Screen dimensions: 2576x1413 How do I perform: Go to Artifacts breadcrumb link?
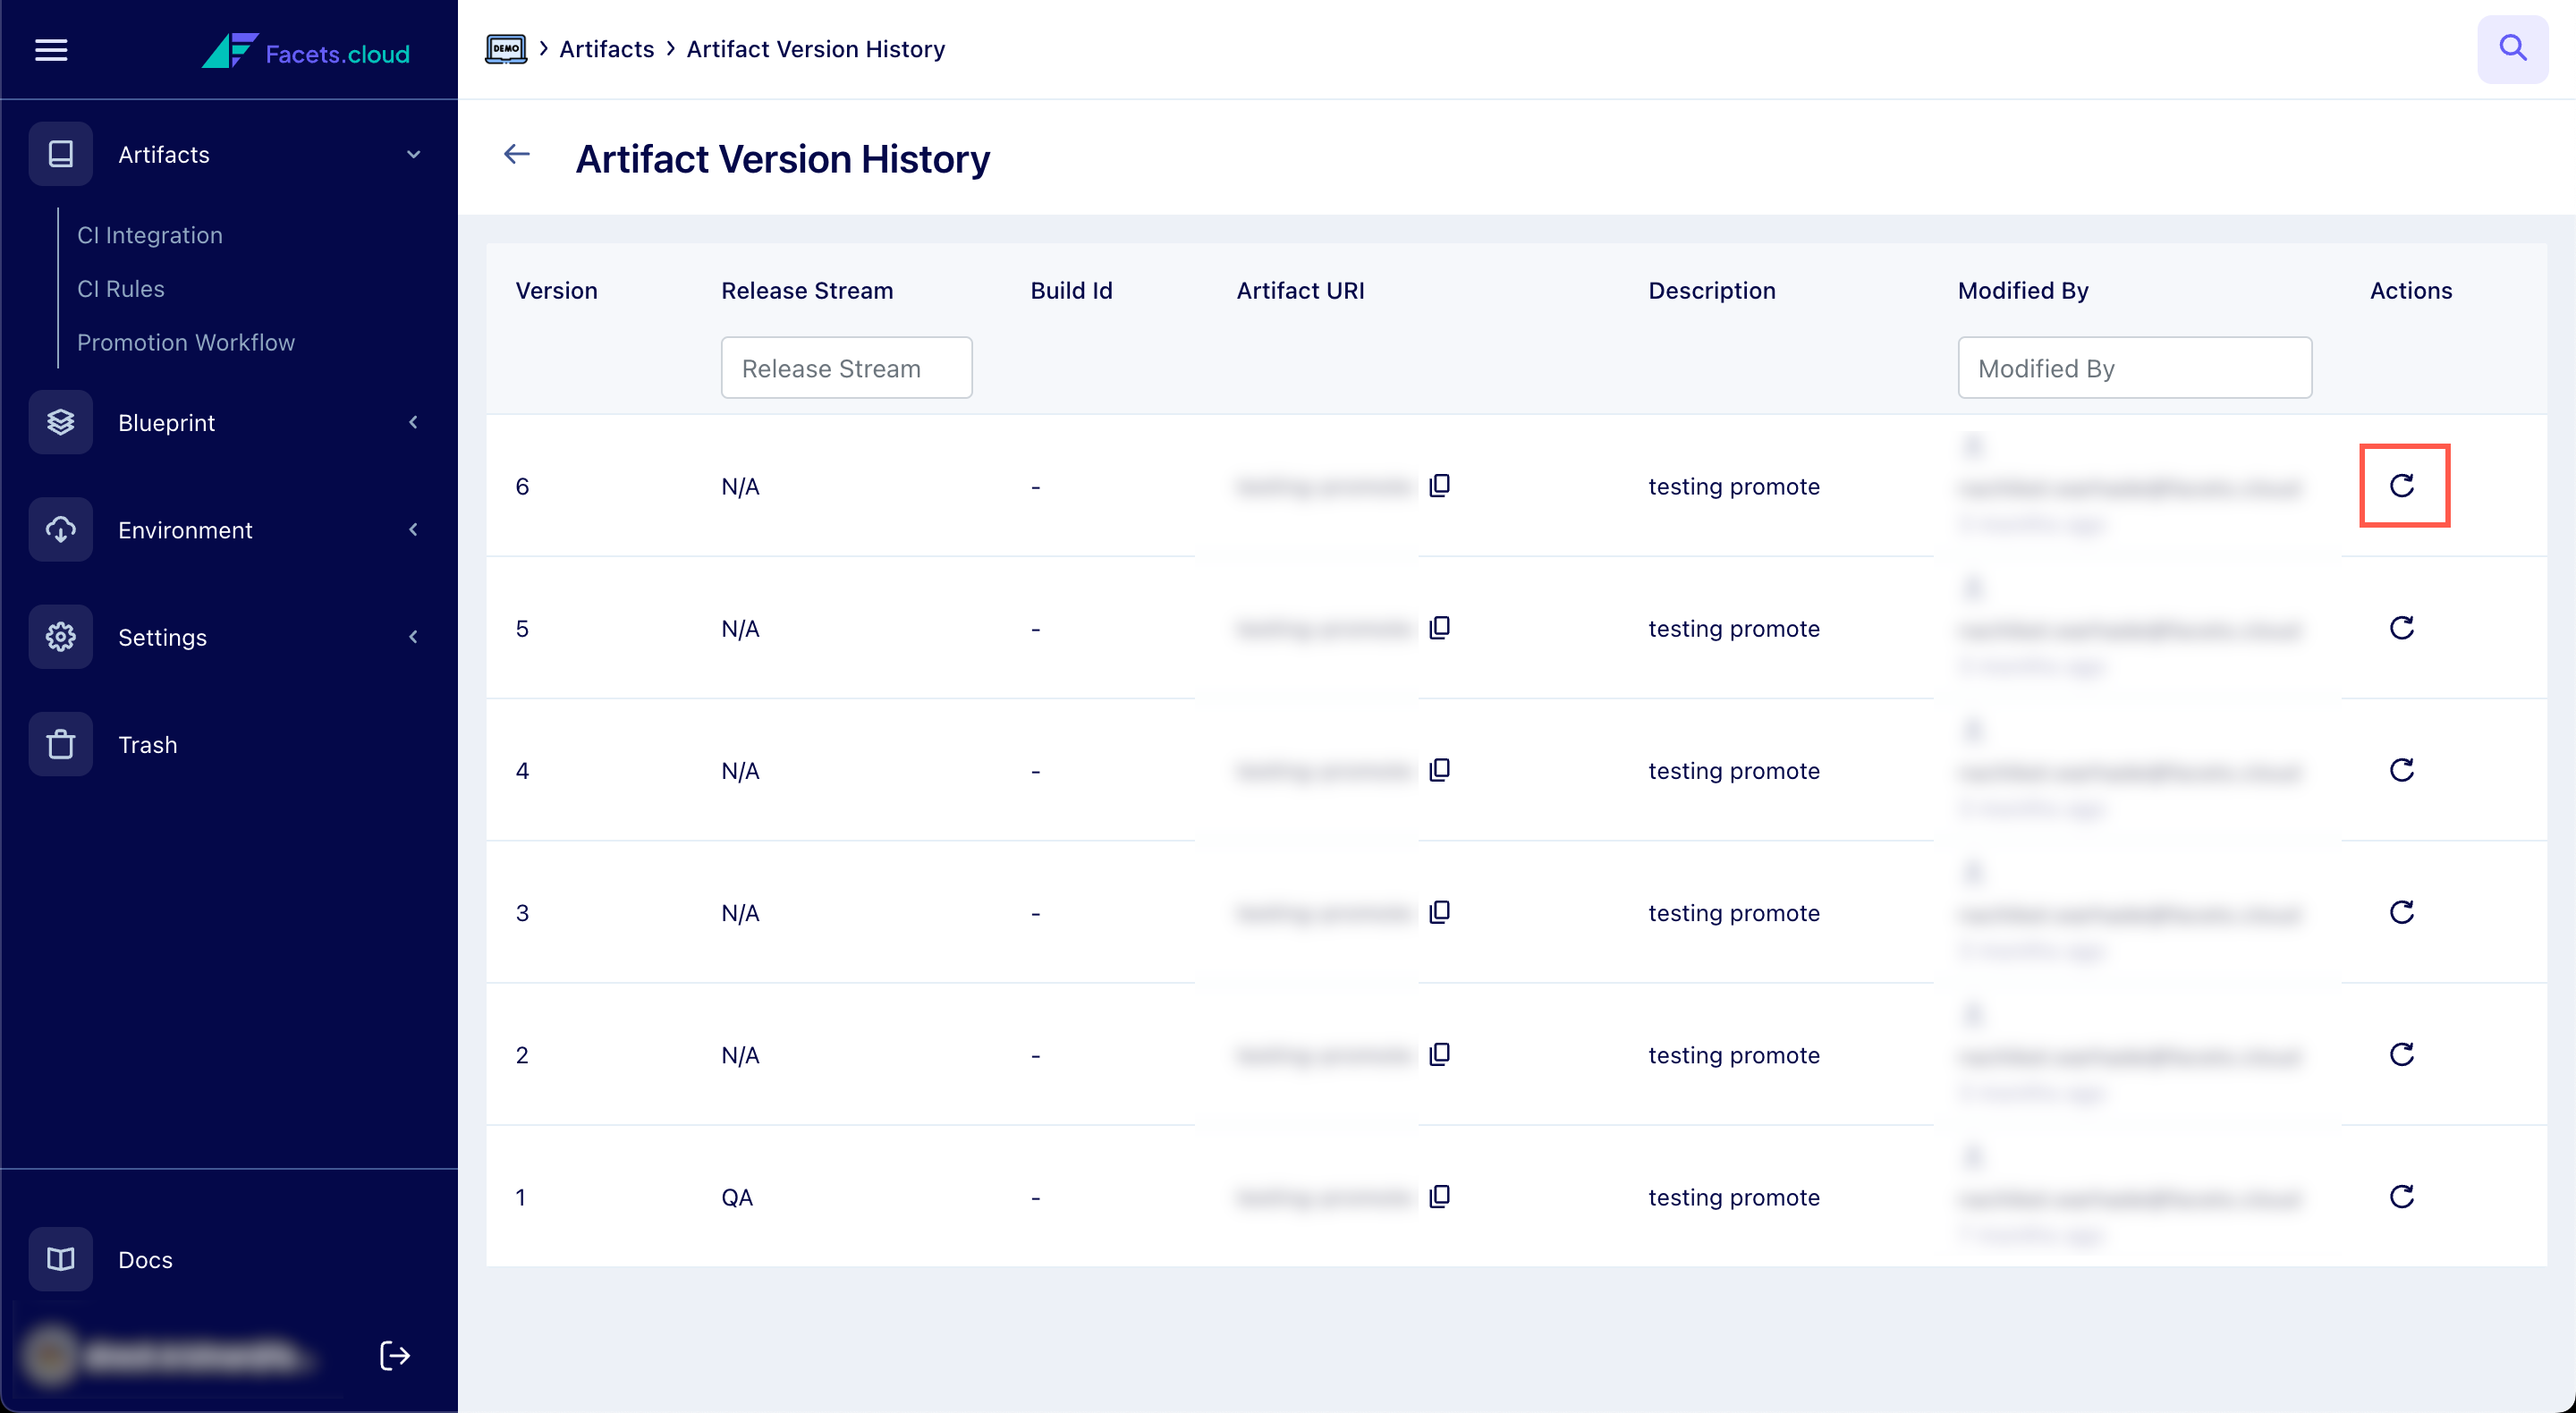click(x=606, y=49)
